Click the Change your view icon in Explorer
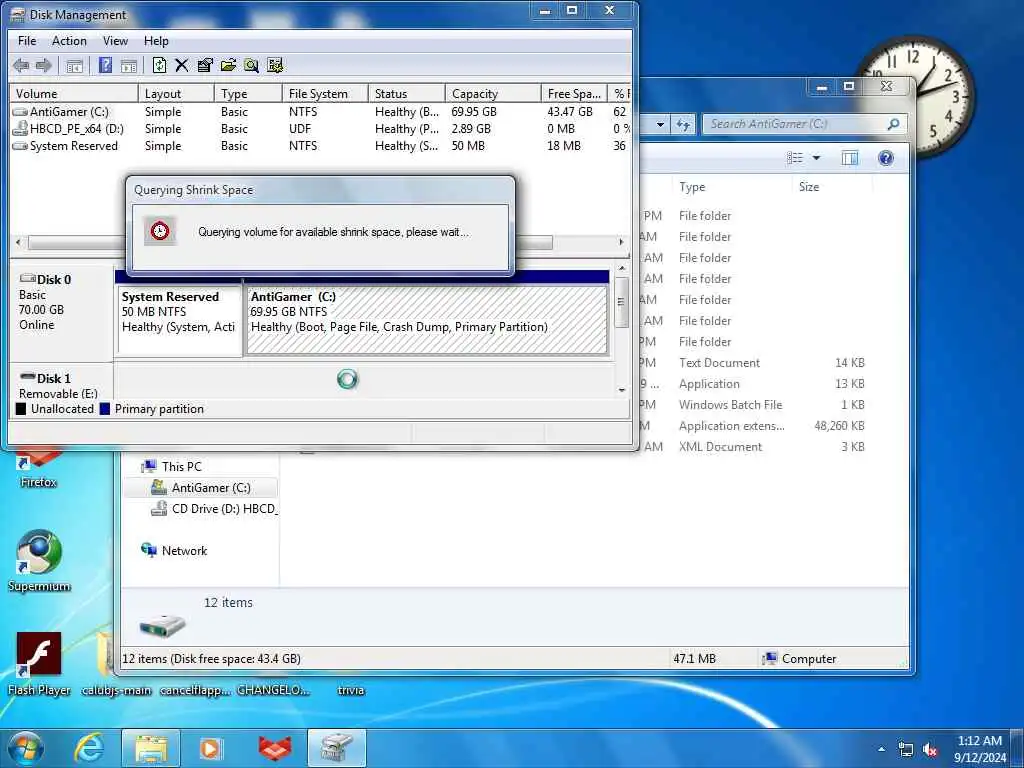1024x768 pixels. click(x=795, y=158)
